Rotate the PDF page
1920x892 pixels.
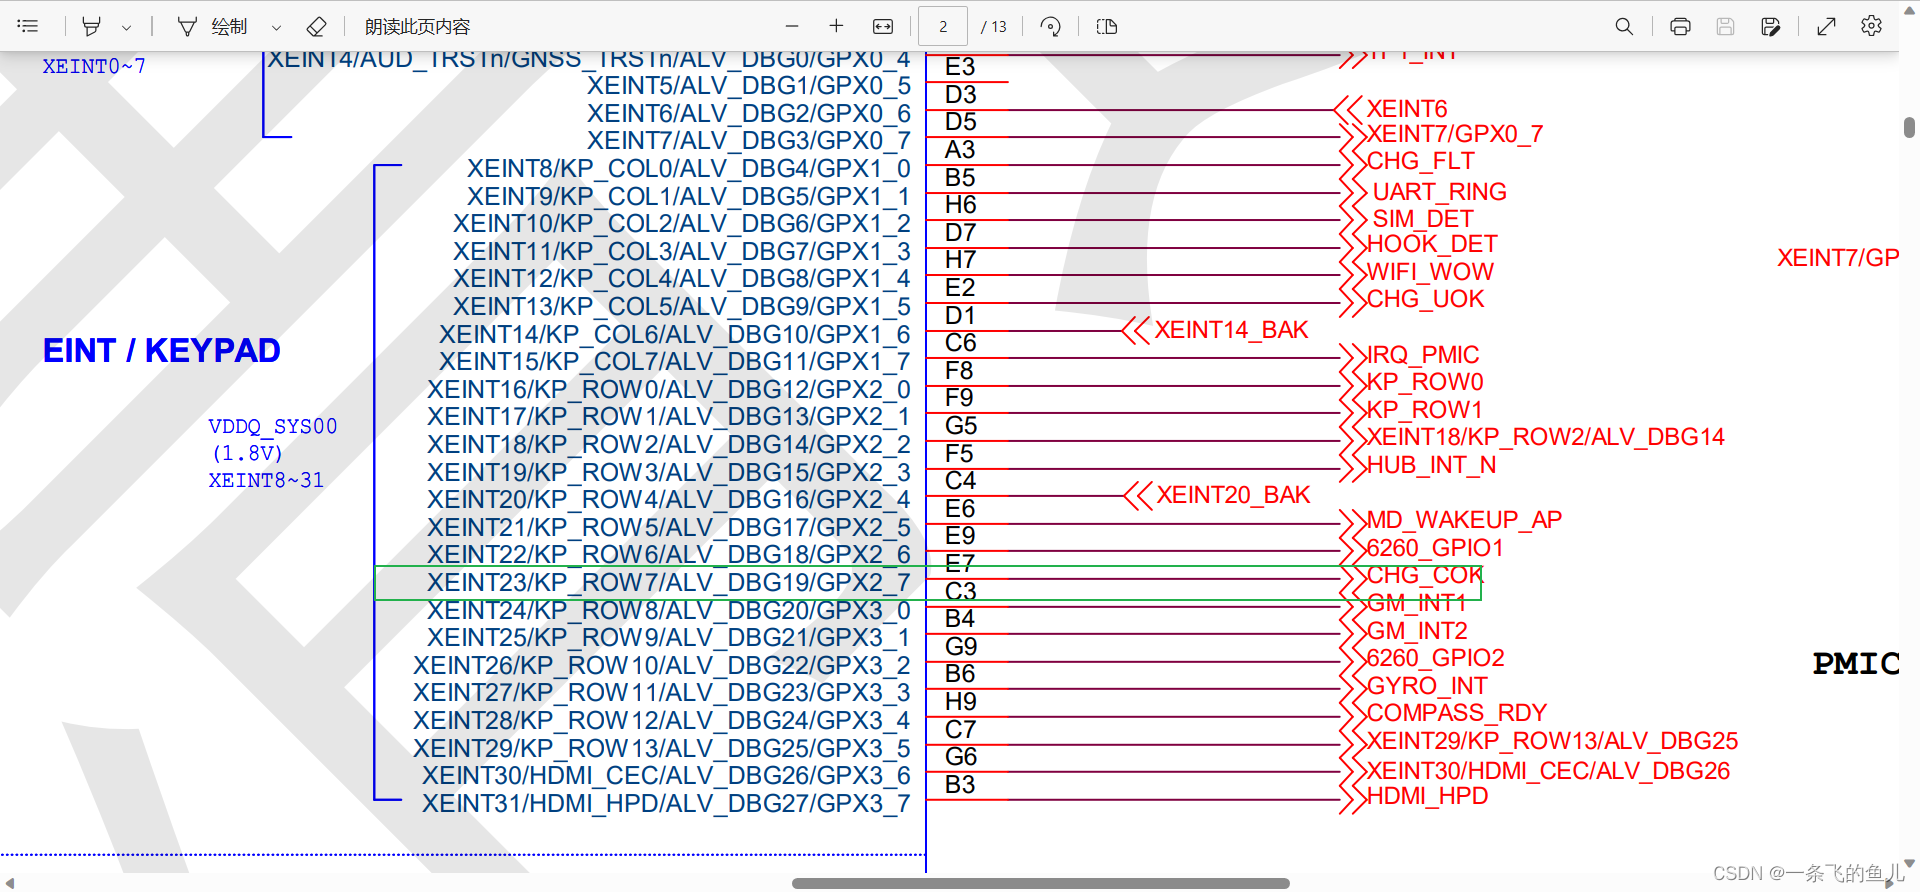[1050, 26]
